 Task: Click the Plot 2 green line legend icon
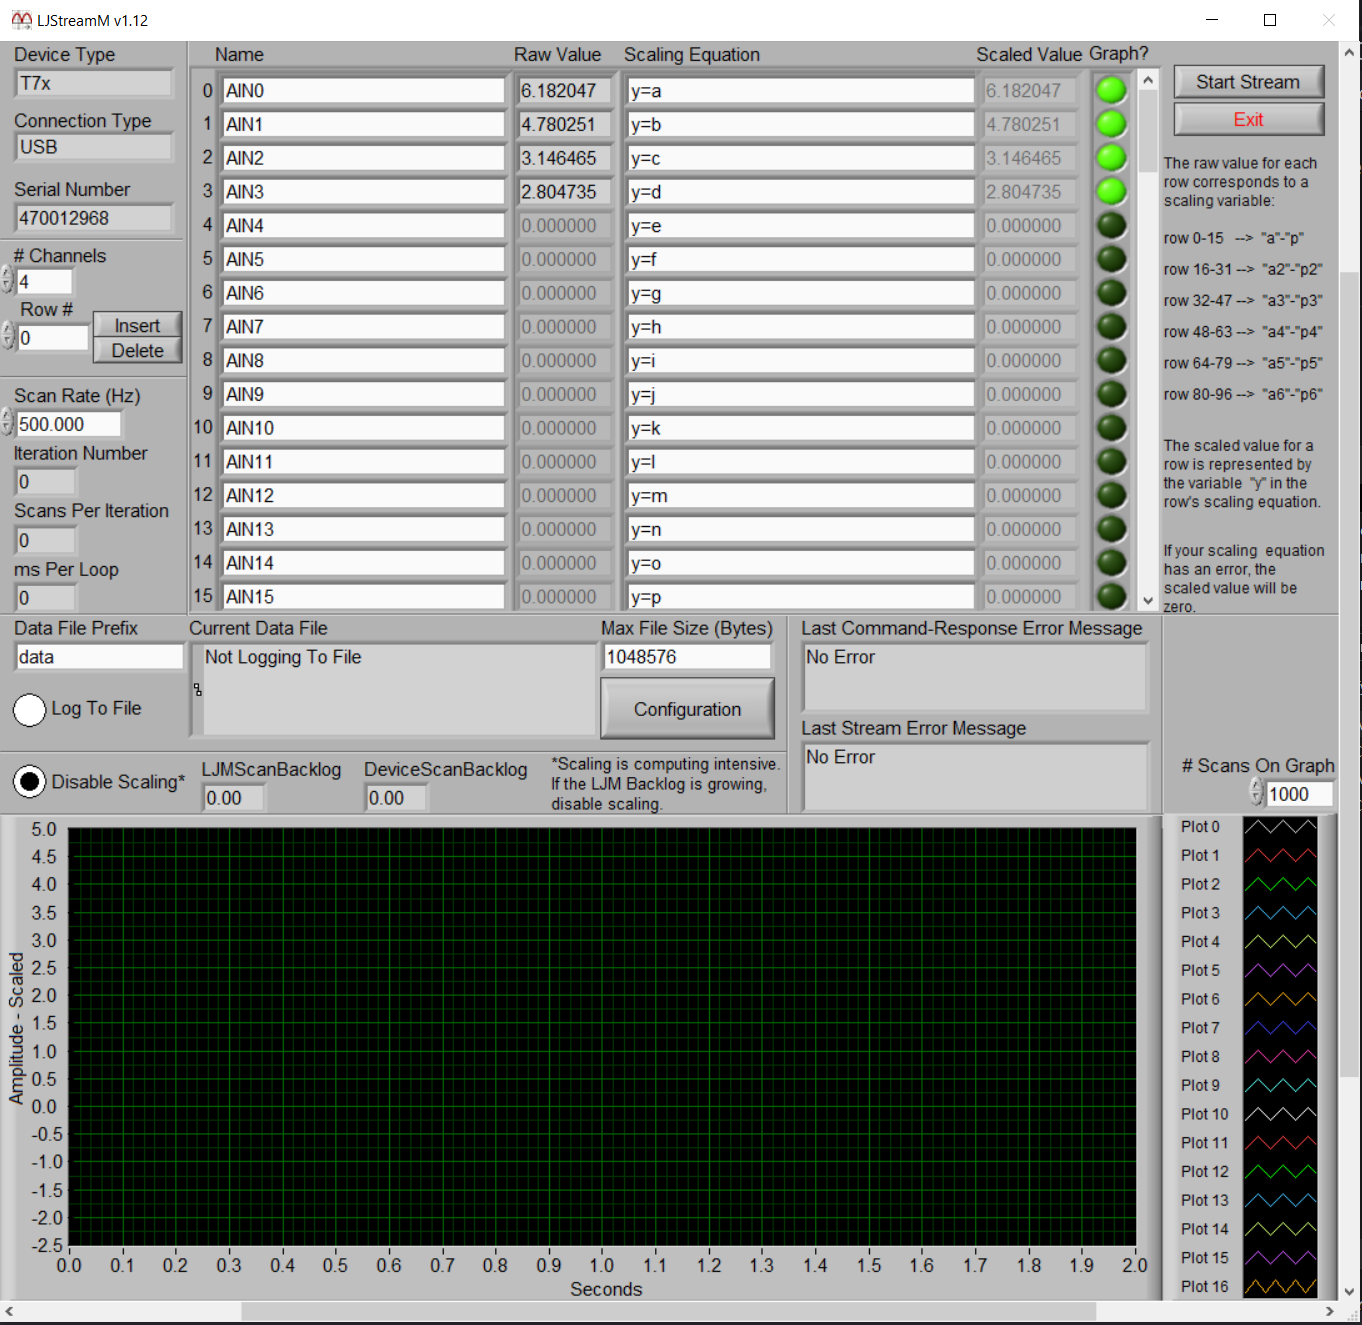coord(1280,884)
